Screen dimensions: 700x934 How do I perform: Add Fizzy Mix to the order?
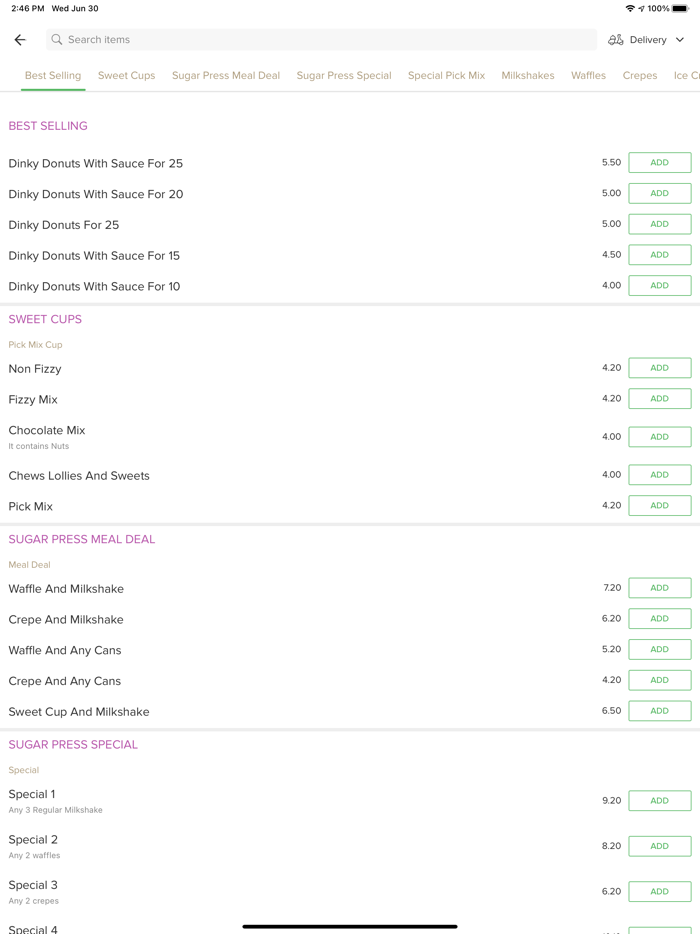[659, 399]
